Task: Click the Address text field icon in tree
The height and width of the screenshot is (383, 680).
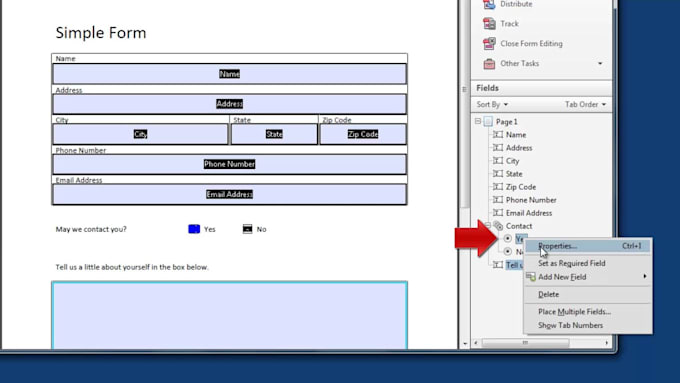Action: click(498, 147)
